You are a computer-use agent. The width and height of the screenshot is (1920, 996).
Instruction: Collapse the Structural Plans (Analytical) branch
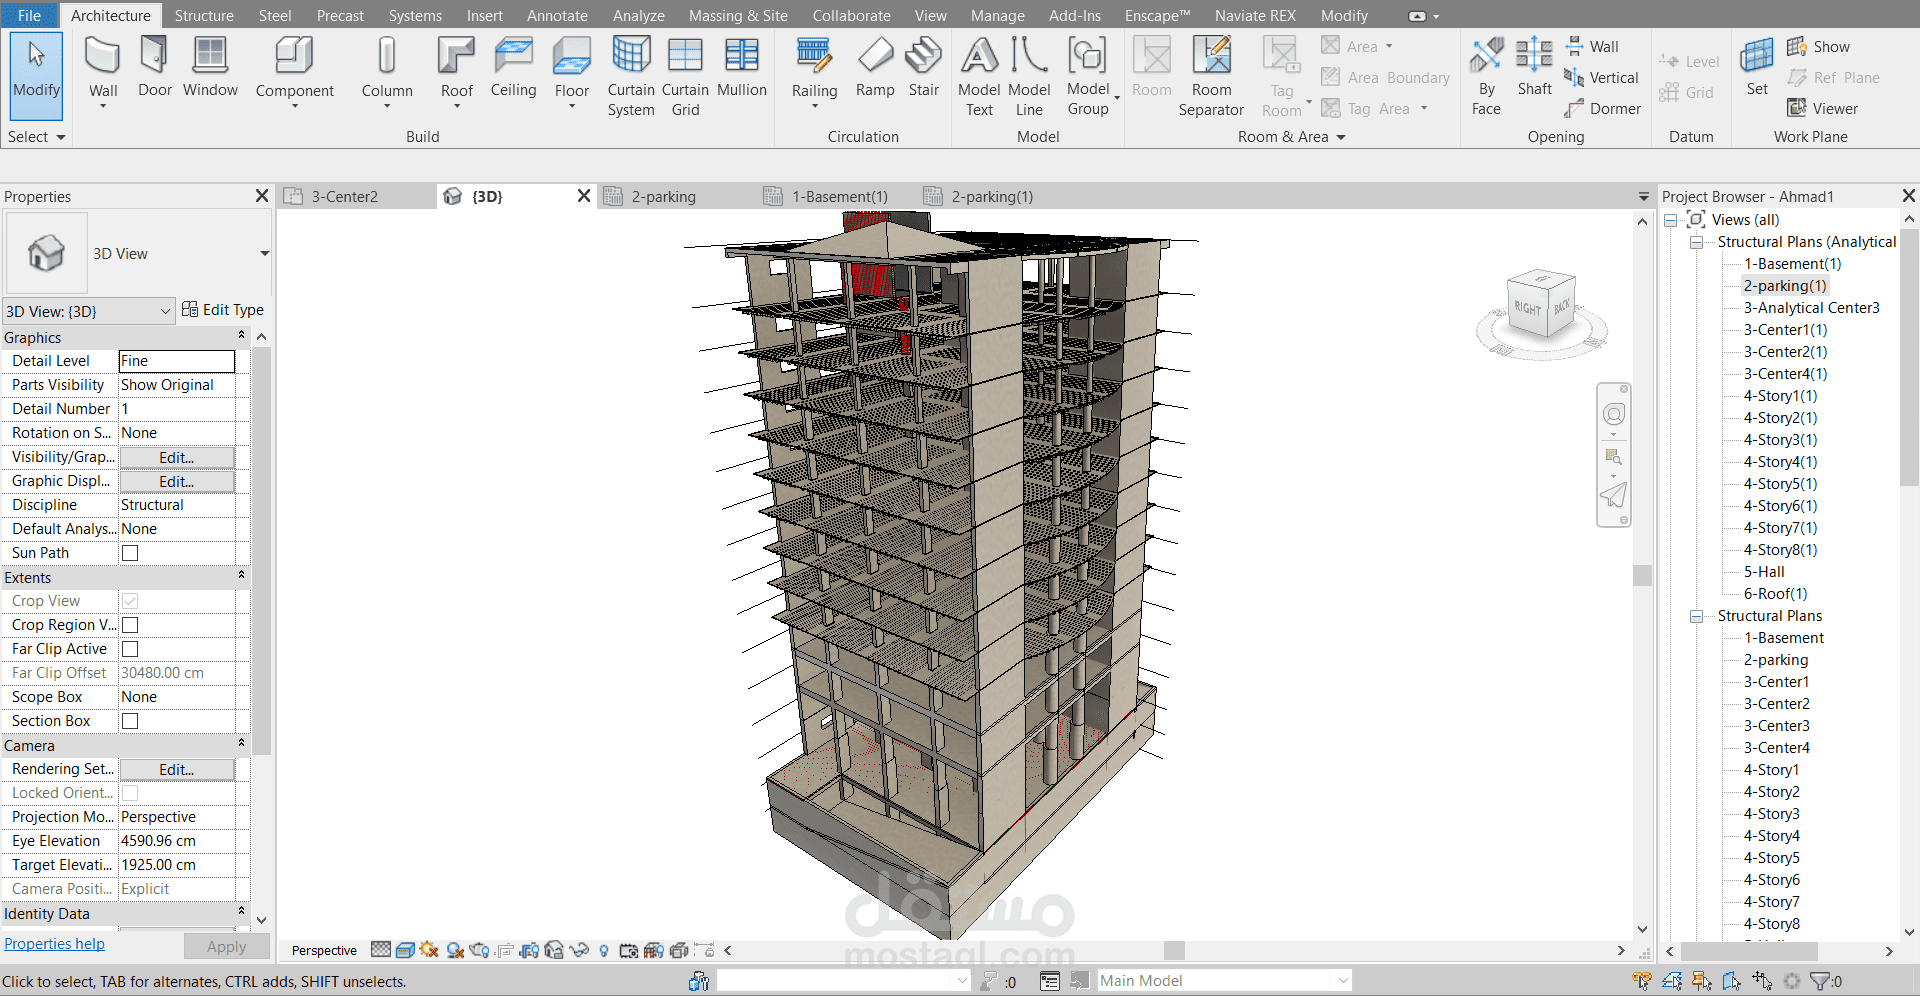pyautogui.click(x=1696, y=241)
